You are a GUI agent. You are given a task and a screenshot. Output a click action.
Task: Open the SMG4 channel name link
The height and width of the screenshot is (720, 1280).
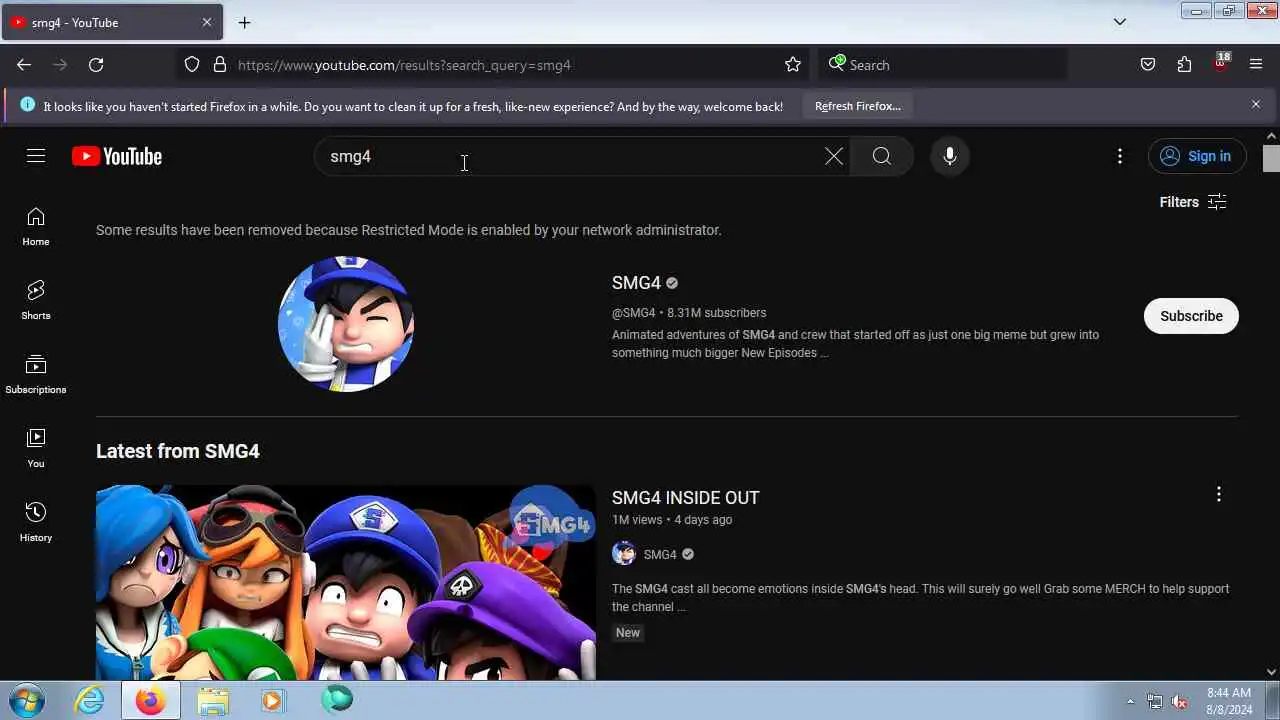point(636,283)
